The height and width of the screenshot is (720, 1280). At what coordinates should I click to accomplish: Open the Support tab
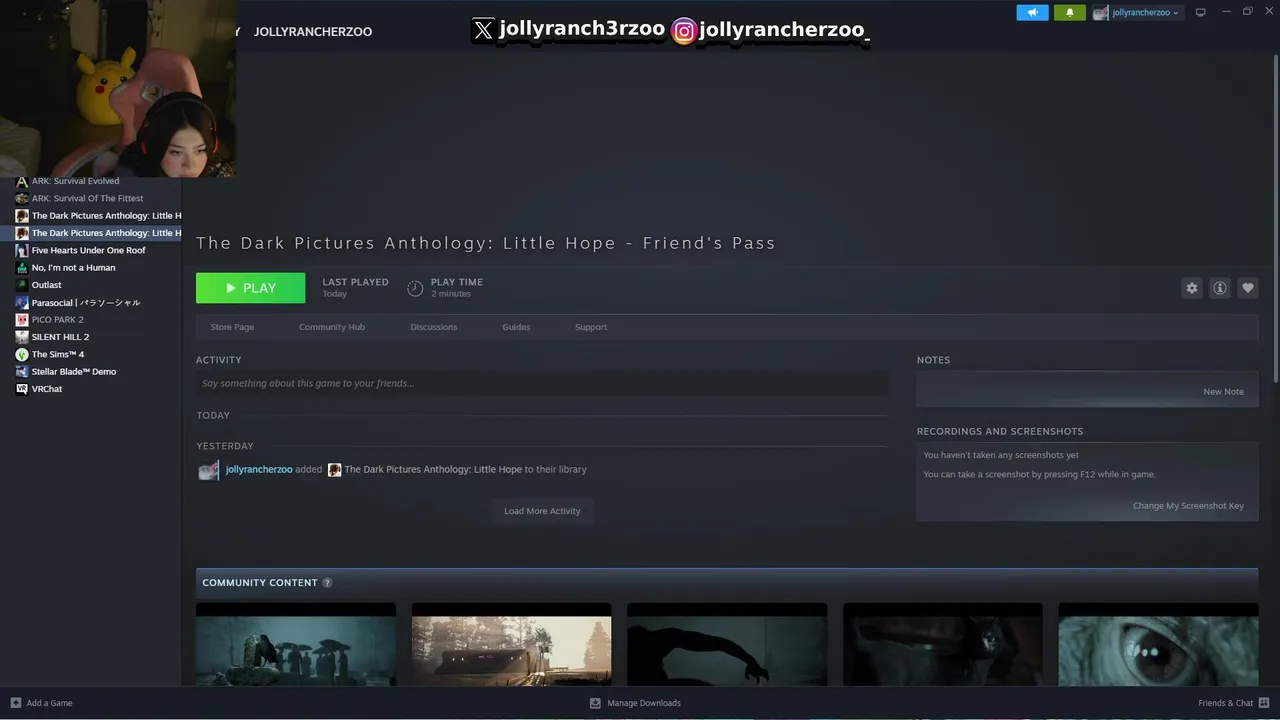coord(591,327)
